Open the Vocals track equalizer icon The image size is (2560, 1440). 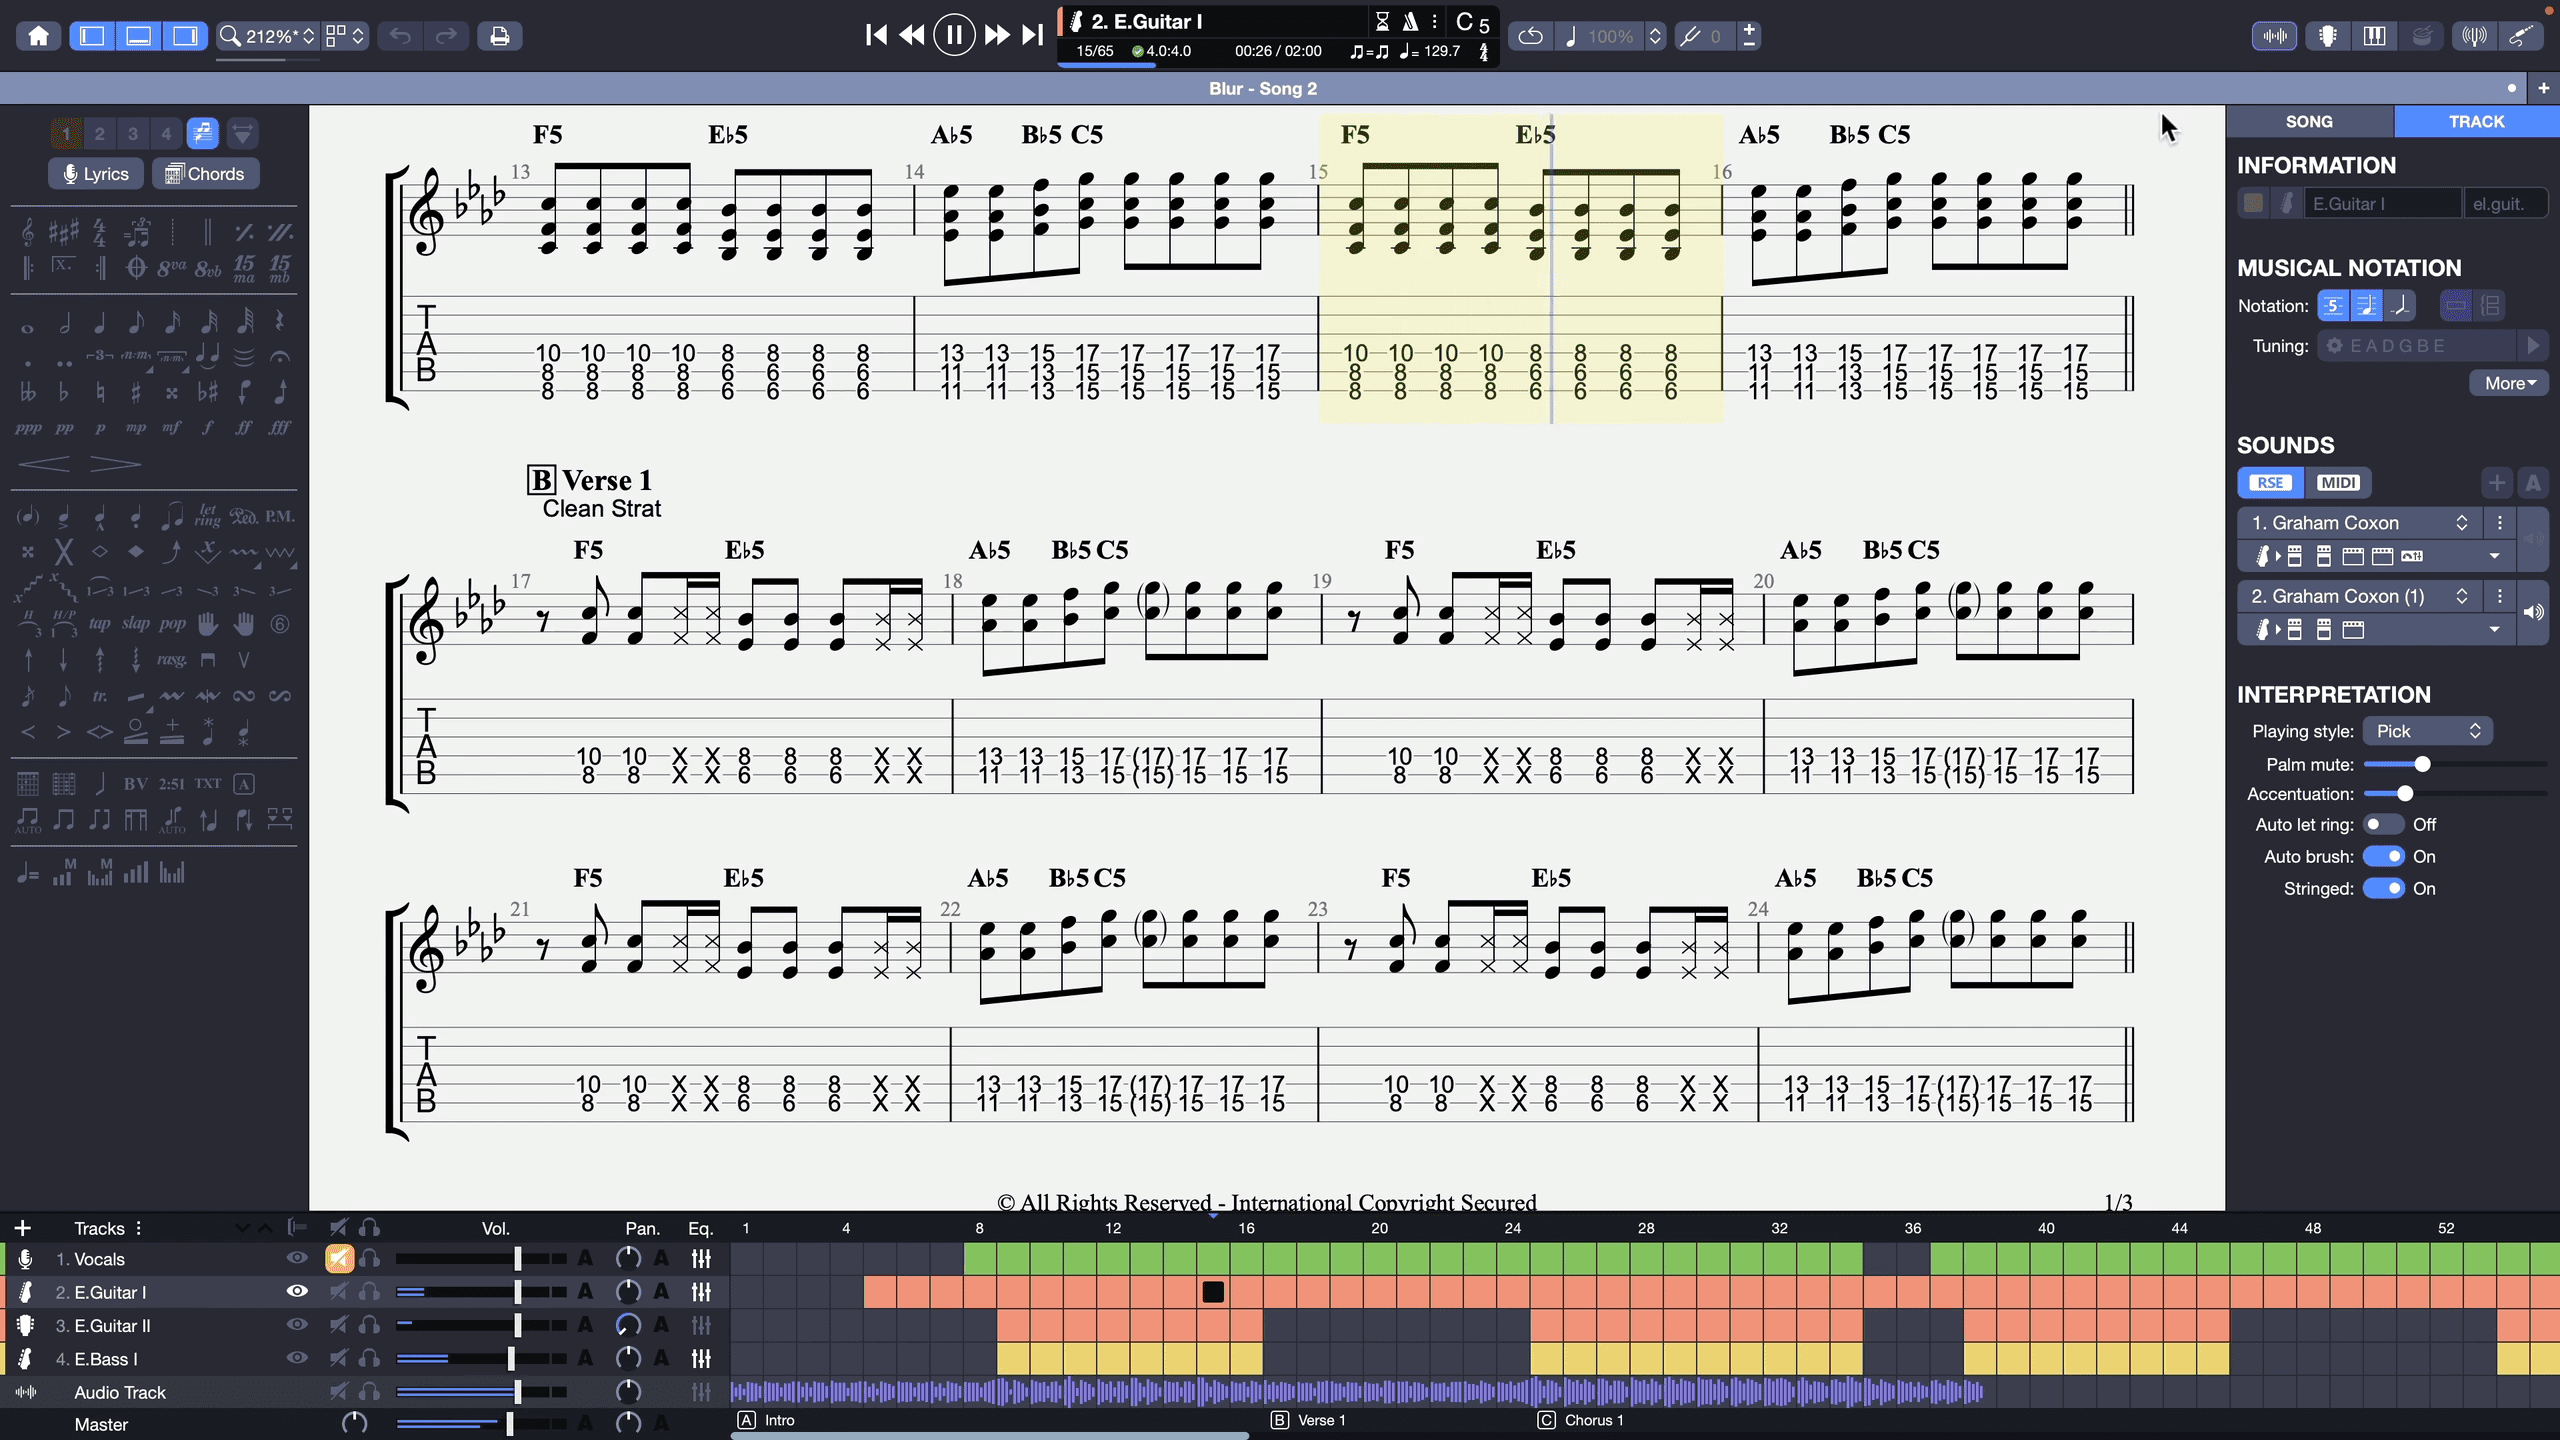click(x=701, y=1259)
